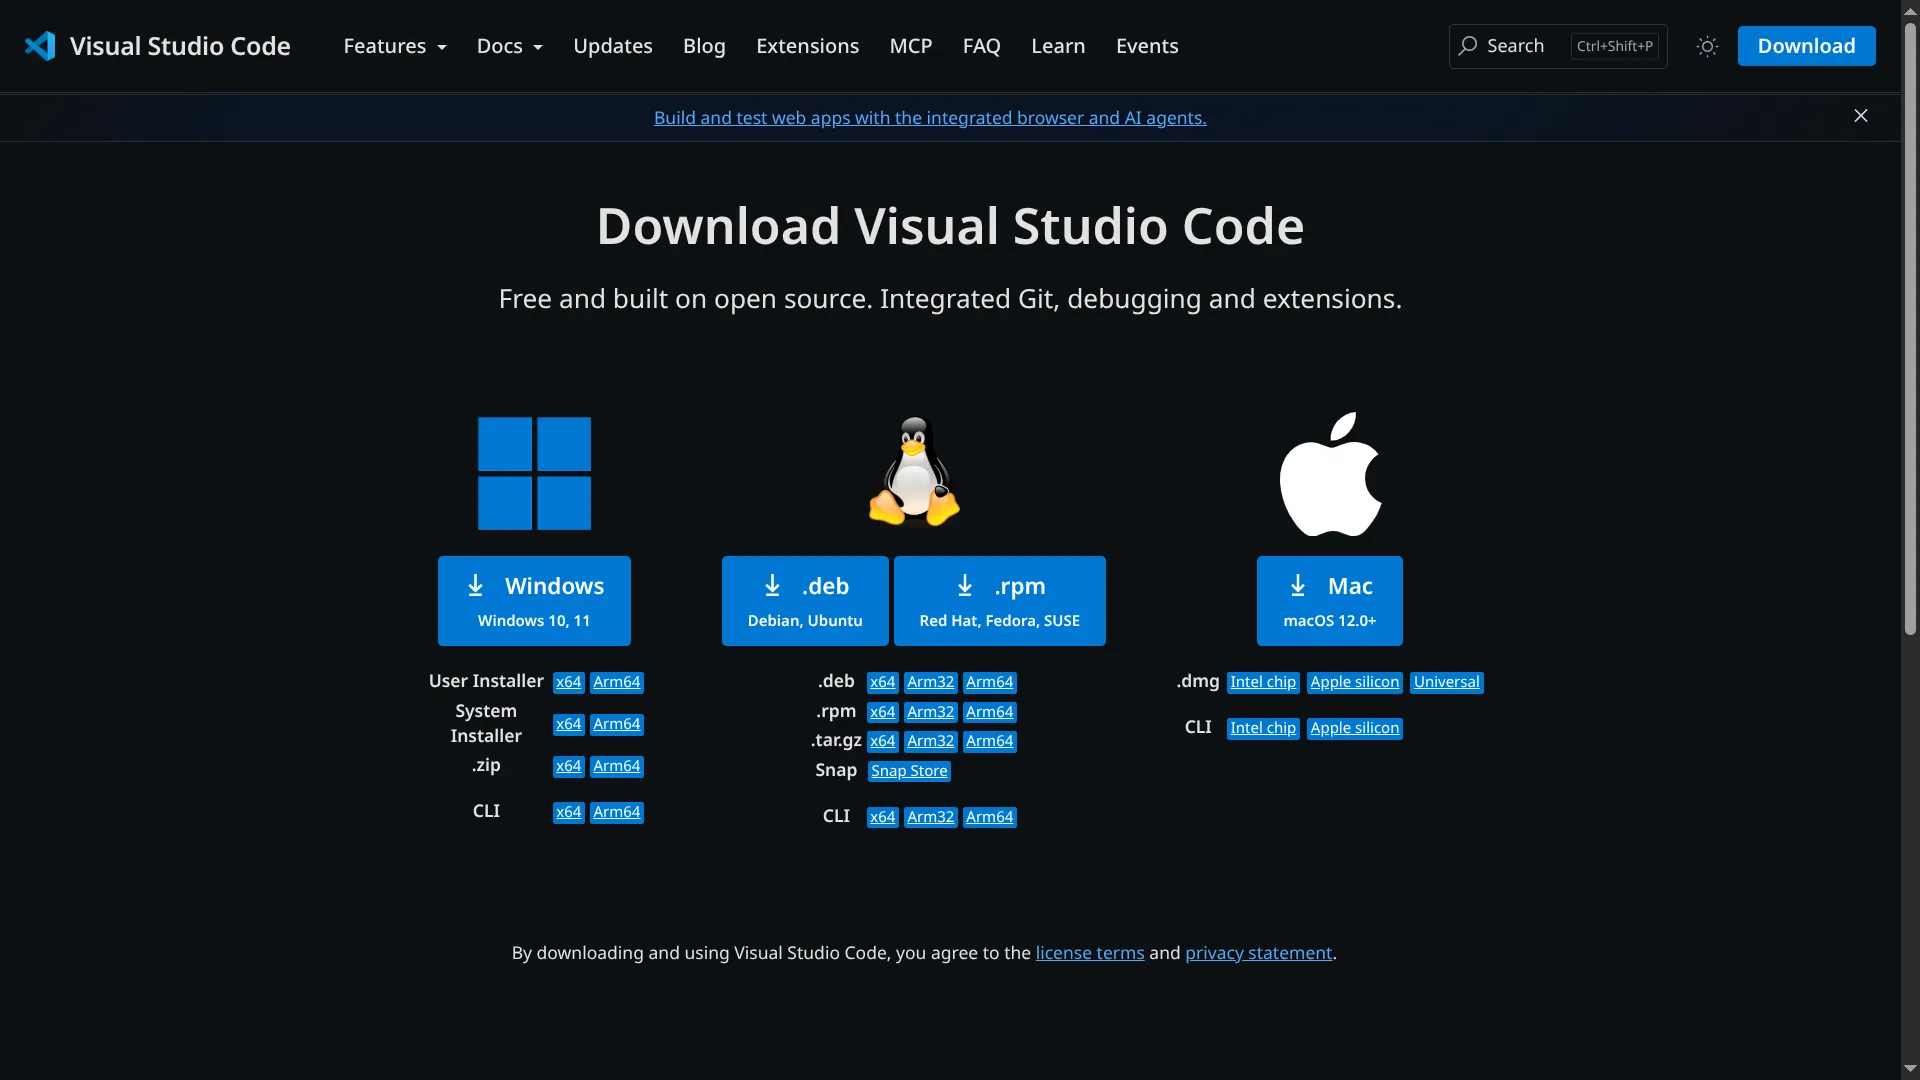Select Arm64 for Windows User Installer

point(617,682)
